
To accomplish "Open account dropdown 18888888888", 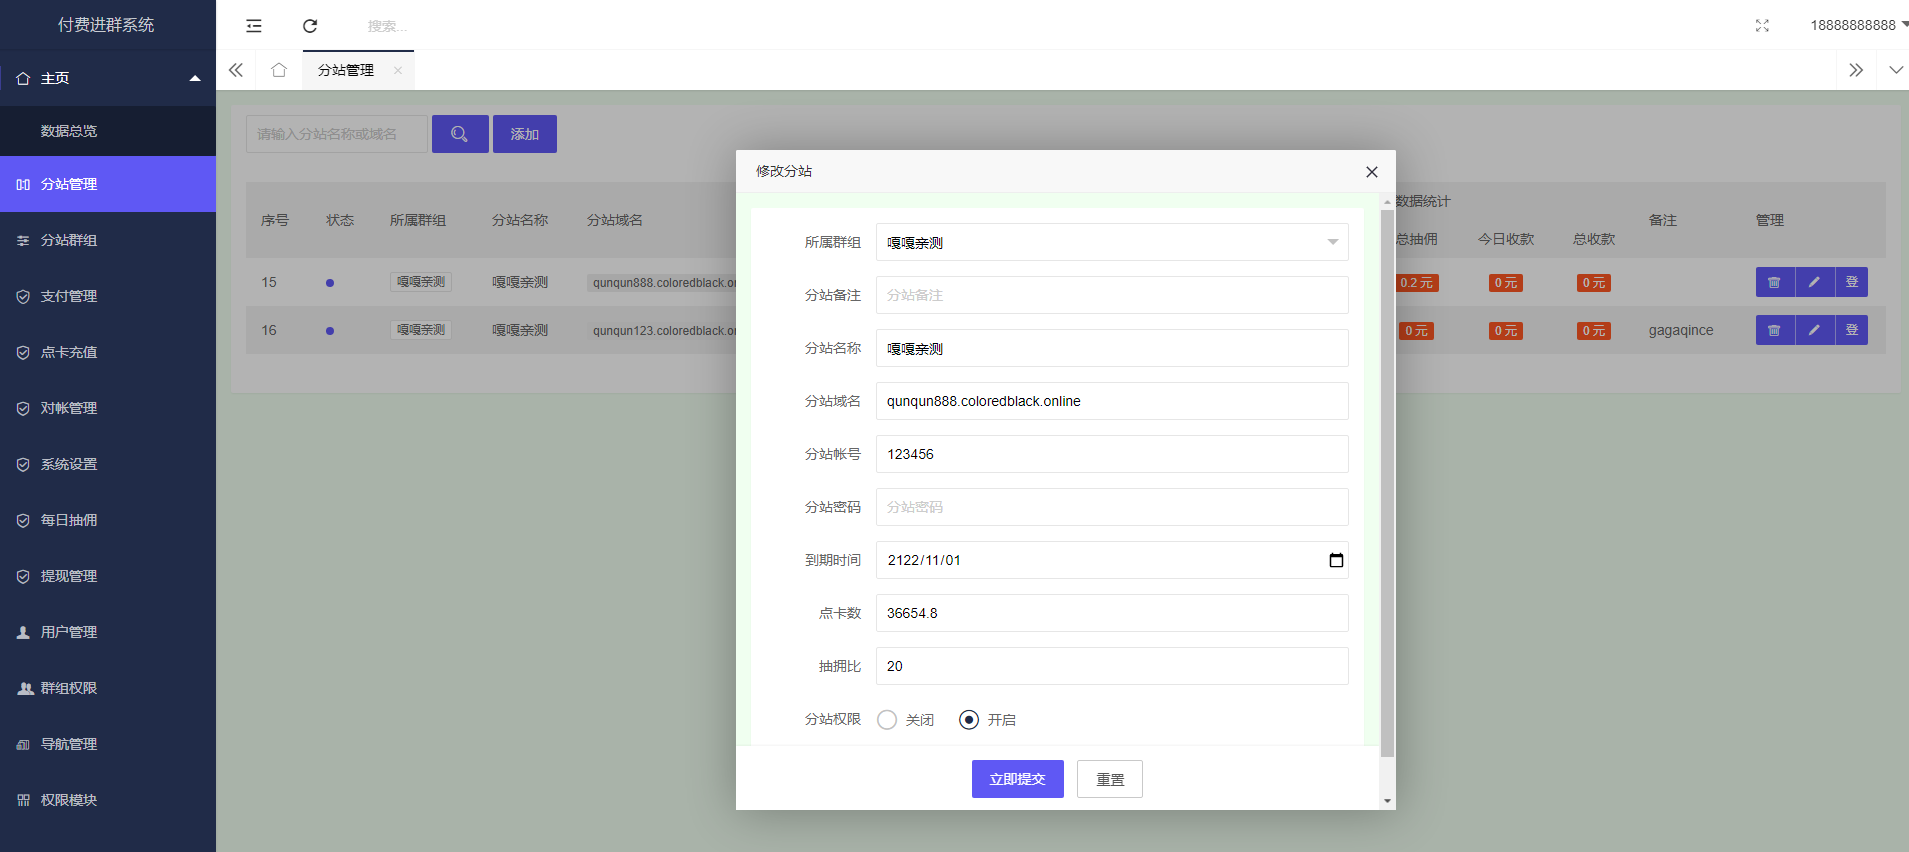I will click(x=1858, y=25).
